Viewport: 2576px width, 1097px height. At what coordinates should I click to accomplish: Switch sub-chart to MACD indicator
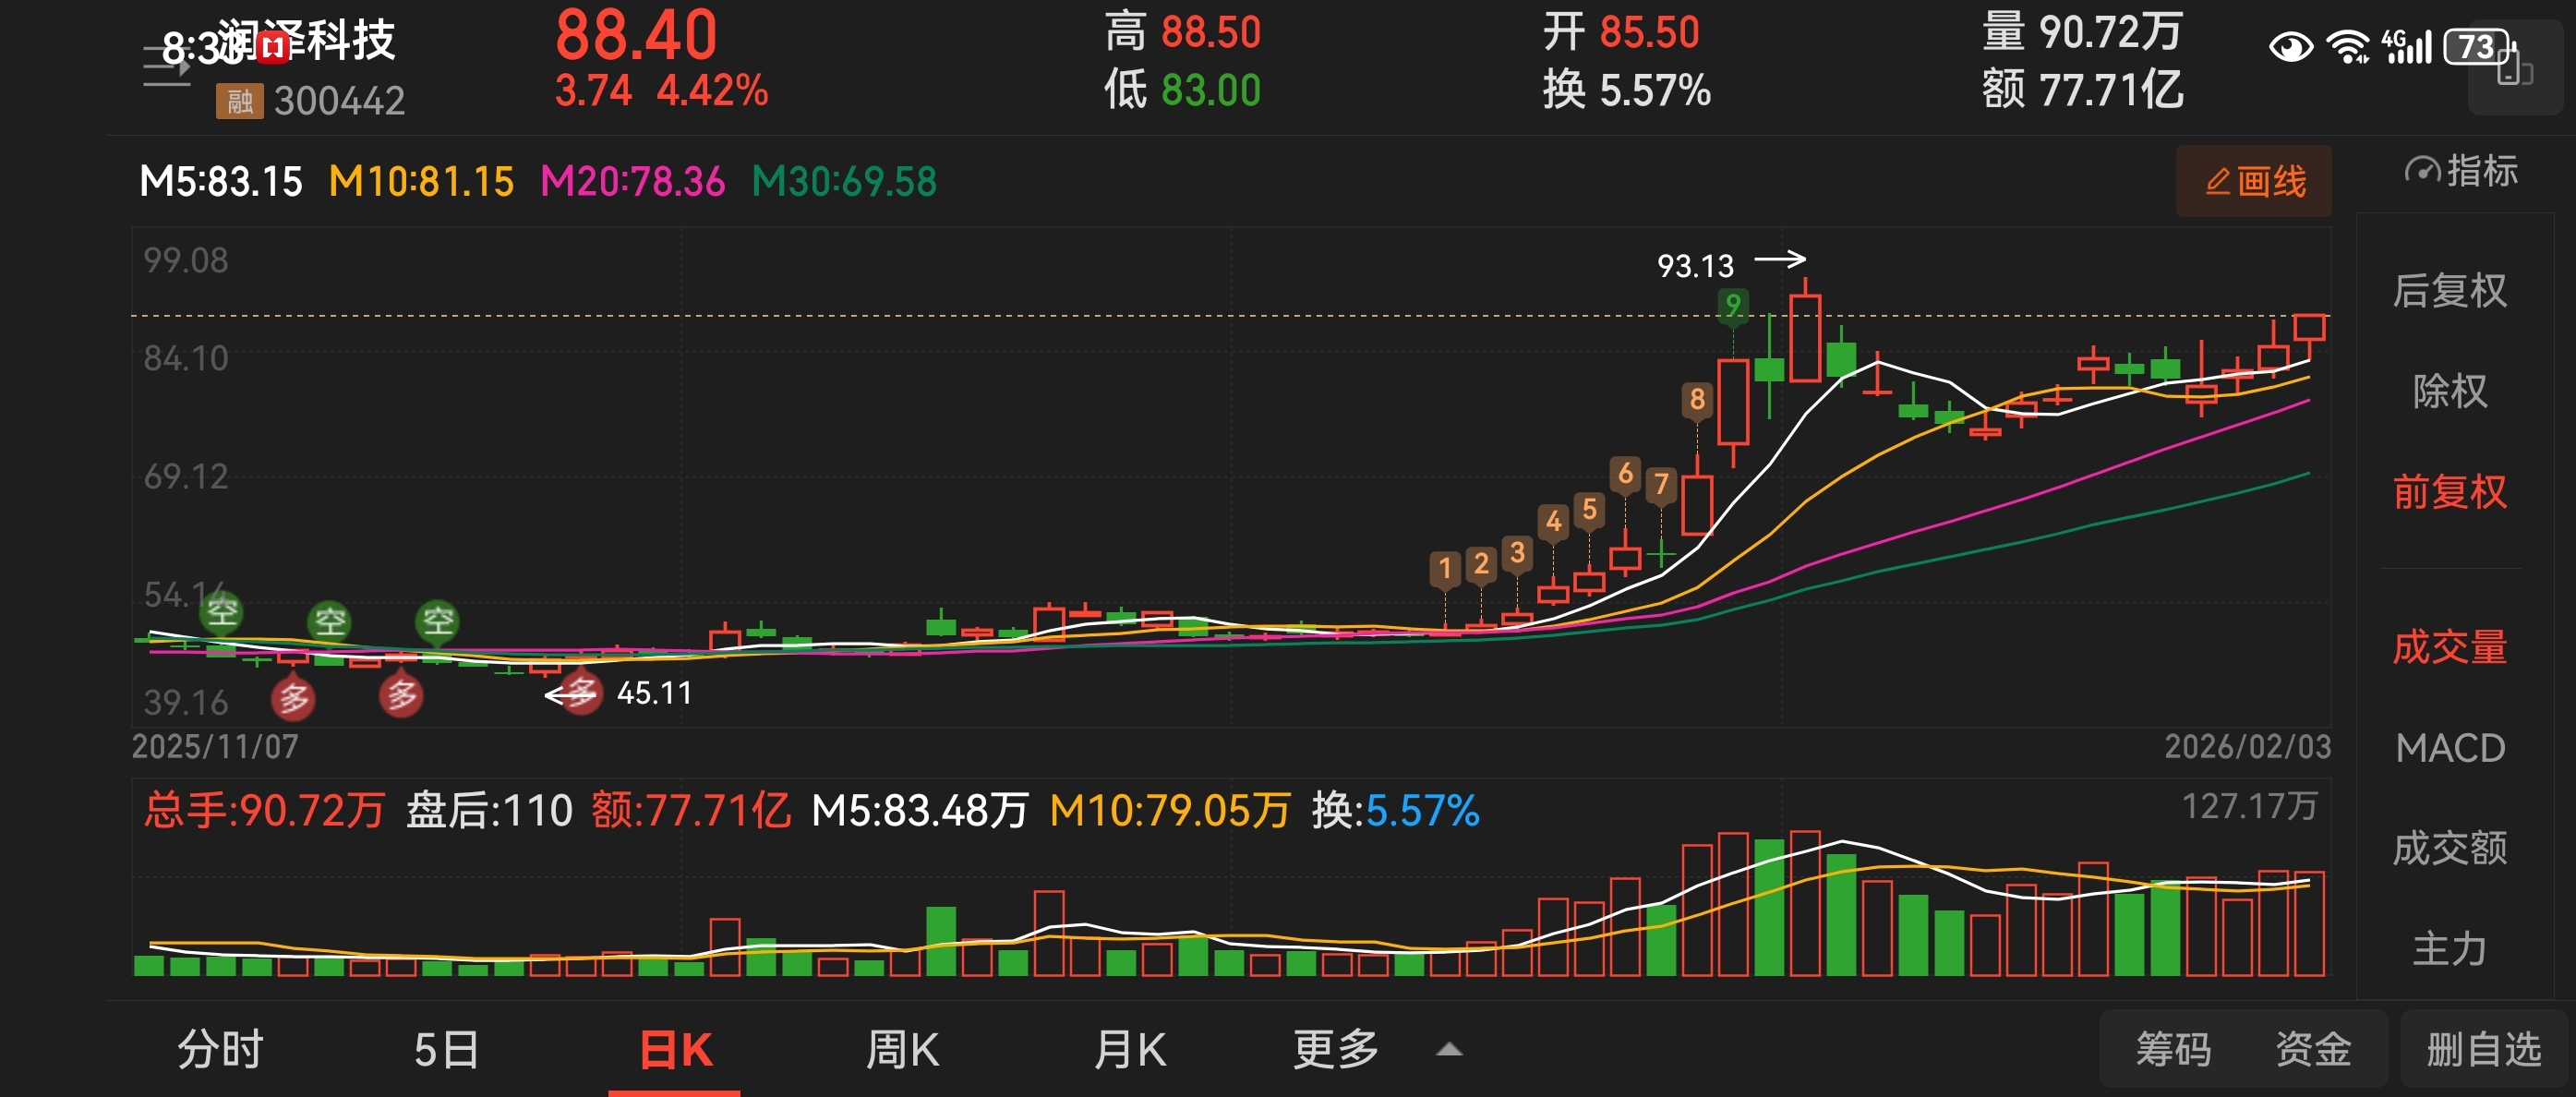2449,748
